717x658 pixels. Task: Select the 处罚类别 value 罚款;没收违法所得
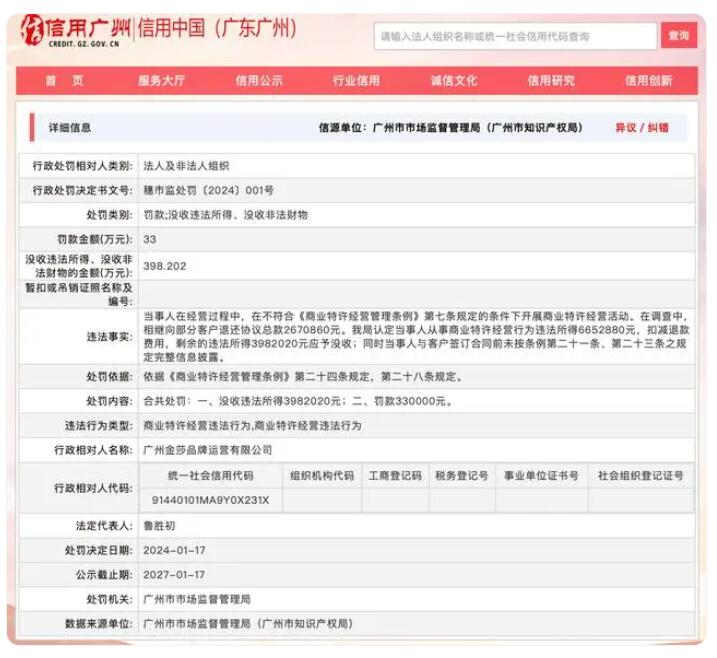[225, 215]
